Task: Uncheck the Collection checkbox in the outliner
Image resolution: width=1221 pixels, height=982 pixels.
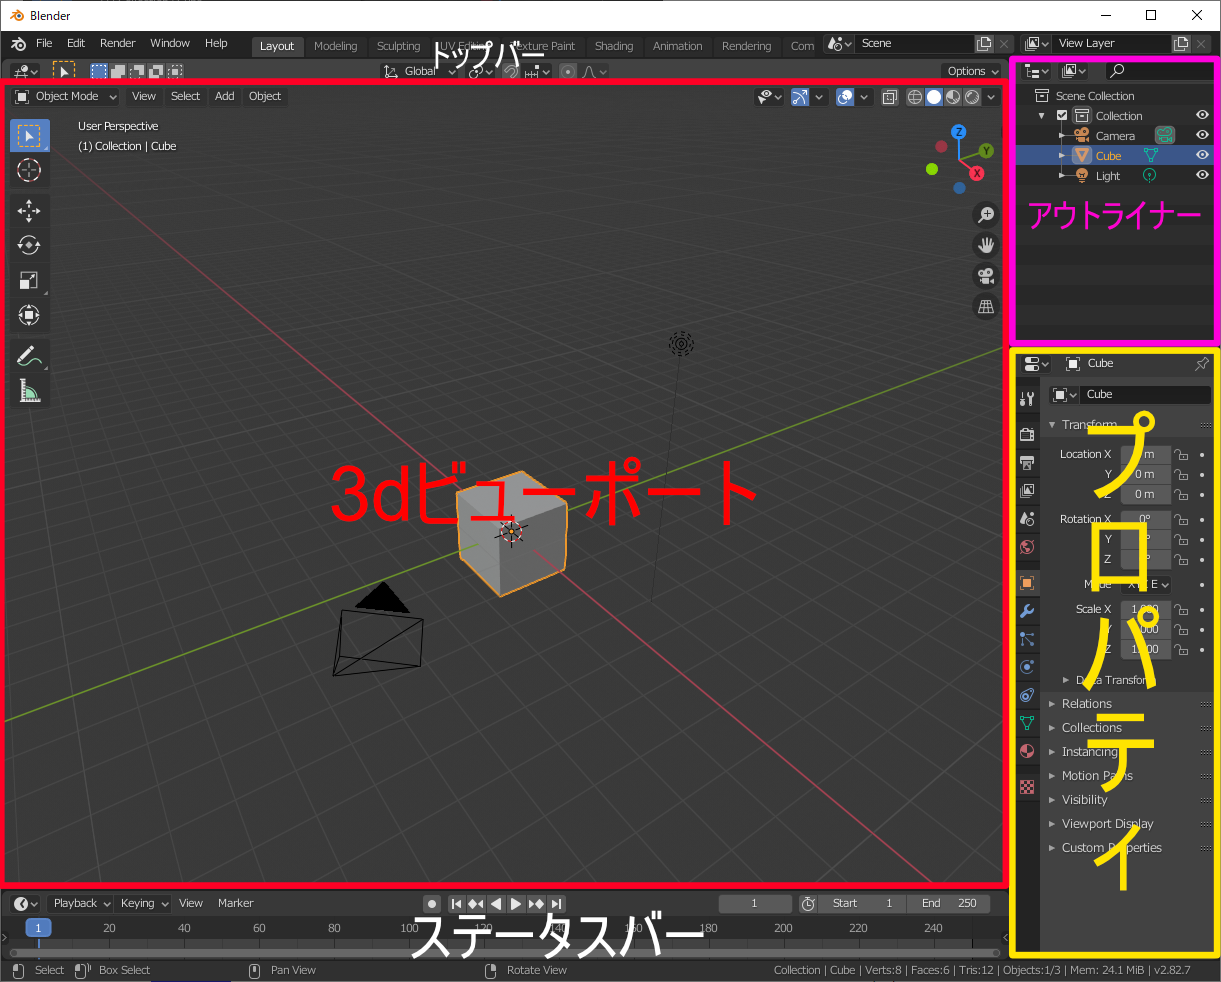Action: pyautogui.click(x=1062, y=116)
